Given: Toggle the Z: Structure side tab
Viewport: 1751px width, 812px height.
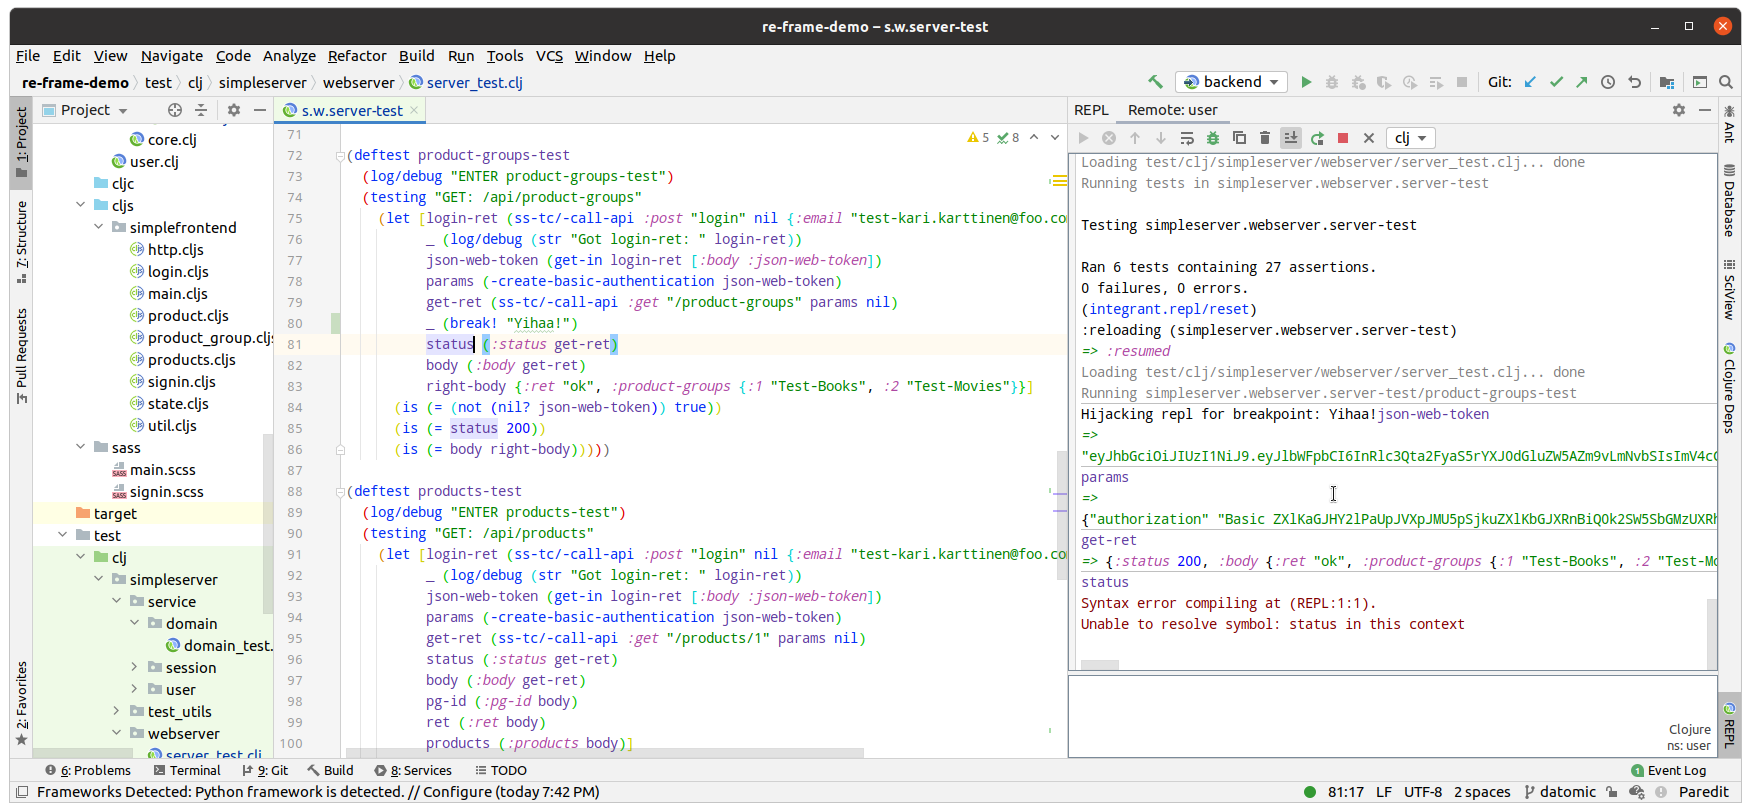Looking at the screenshot, I should (x=21, y=241).
